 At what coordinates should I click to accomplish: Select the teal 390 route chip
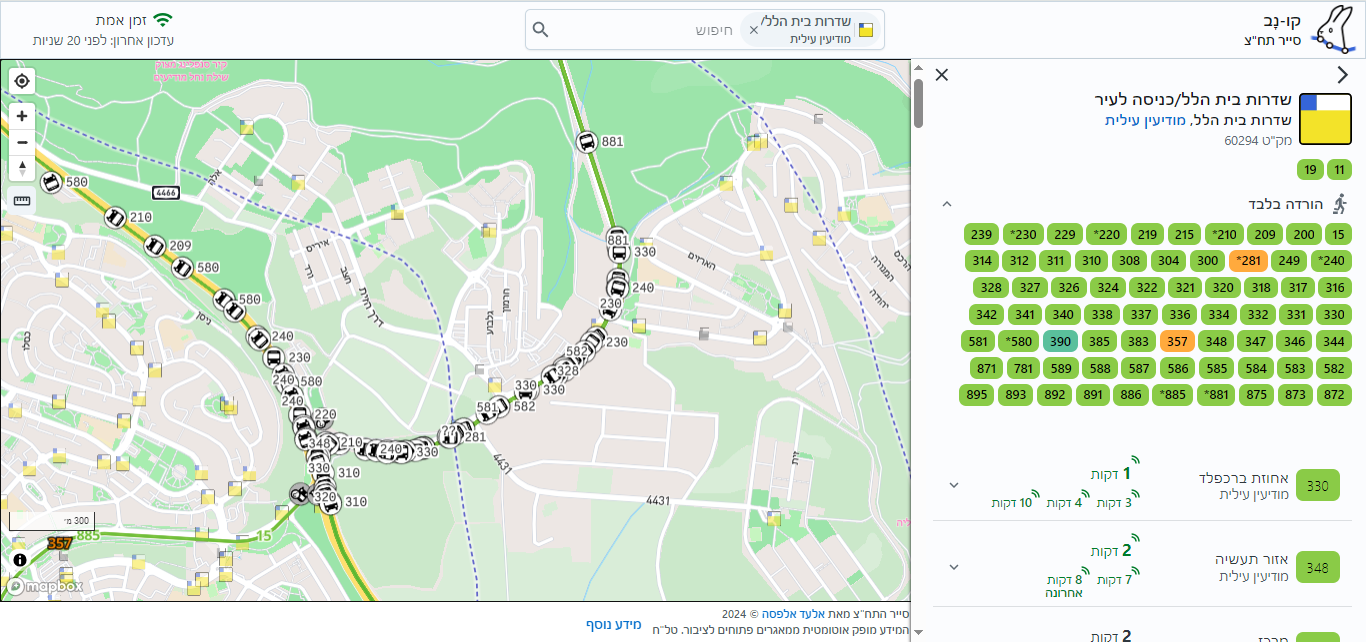(1060, 342)
